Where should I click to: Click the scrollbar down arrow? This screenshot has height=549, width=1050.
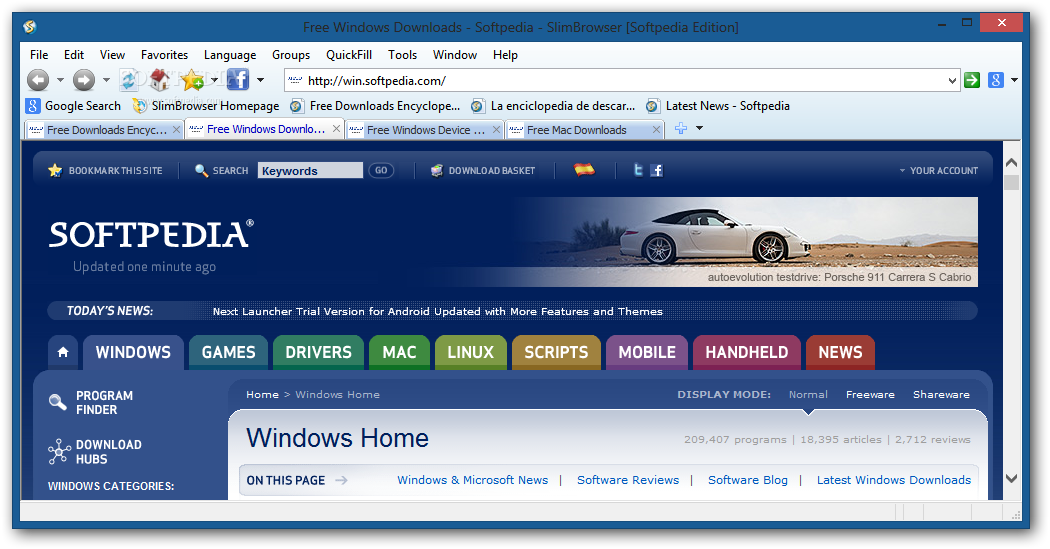[x=1011, y=478]
